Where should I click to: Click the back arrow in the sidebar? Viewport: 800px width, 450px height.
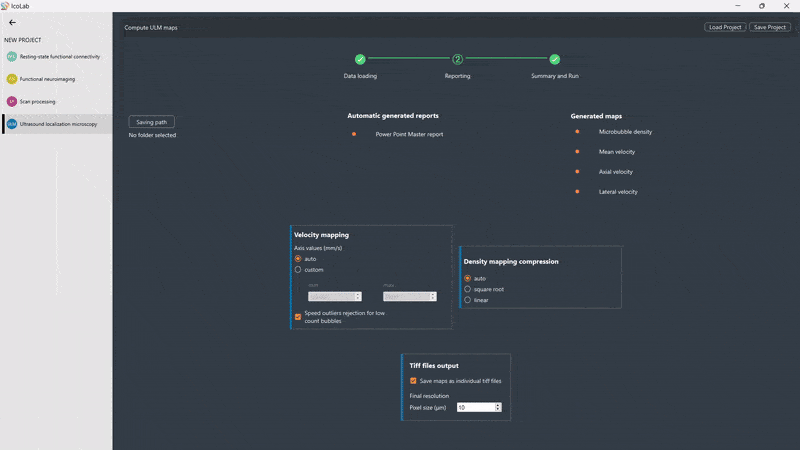tap(12, 22)
